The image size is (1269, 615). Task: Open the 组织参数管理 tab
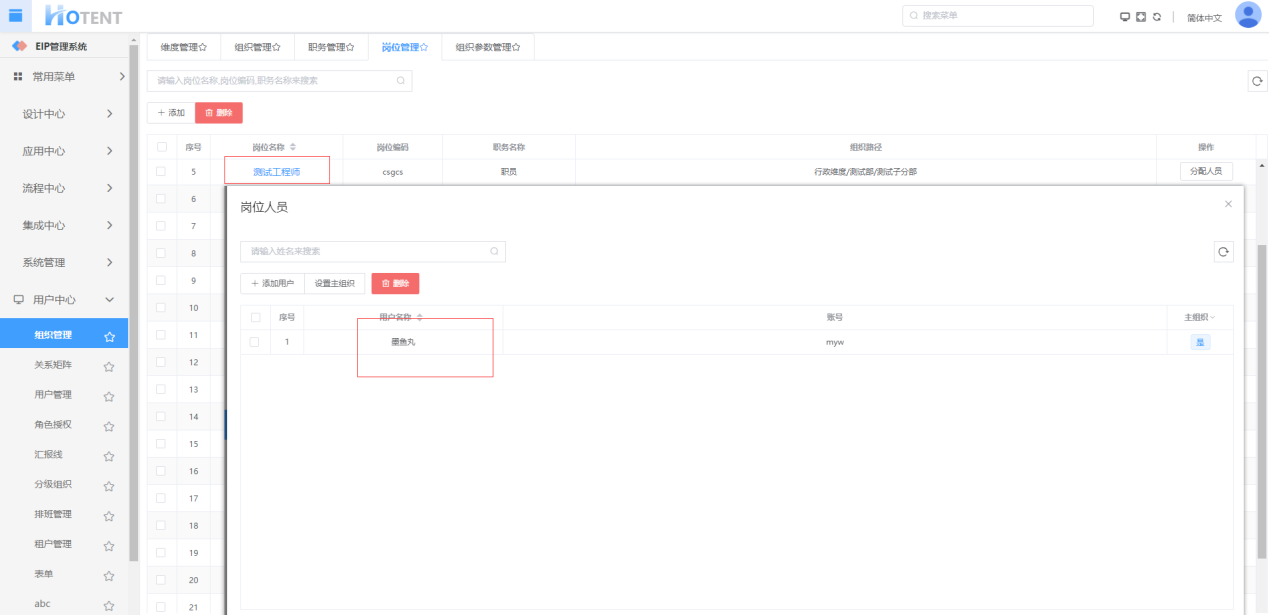tap(487, 47)
